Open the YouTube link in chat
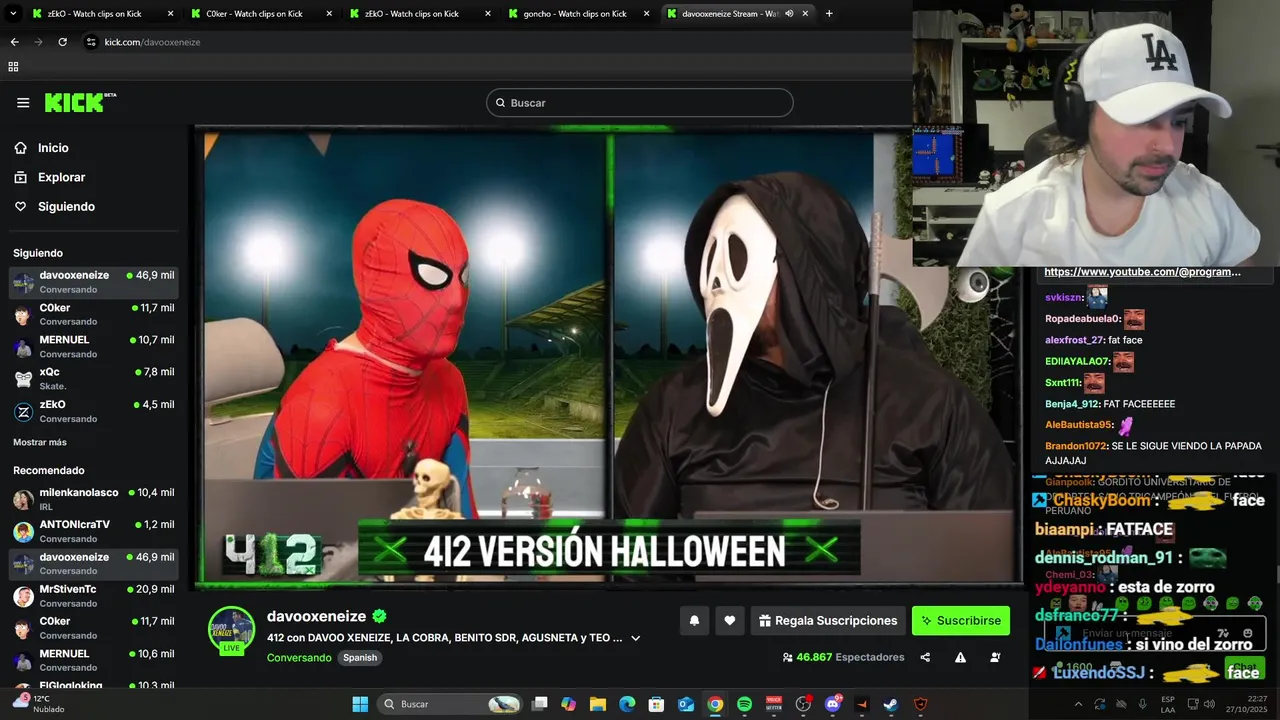1280x720 pixels. coord(1142,272)
